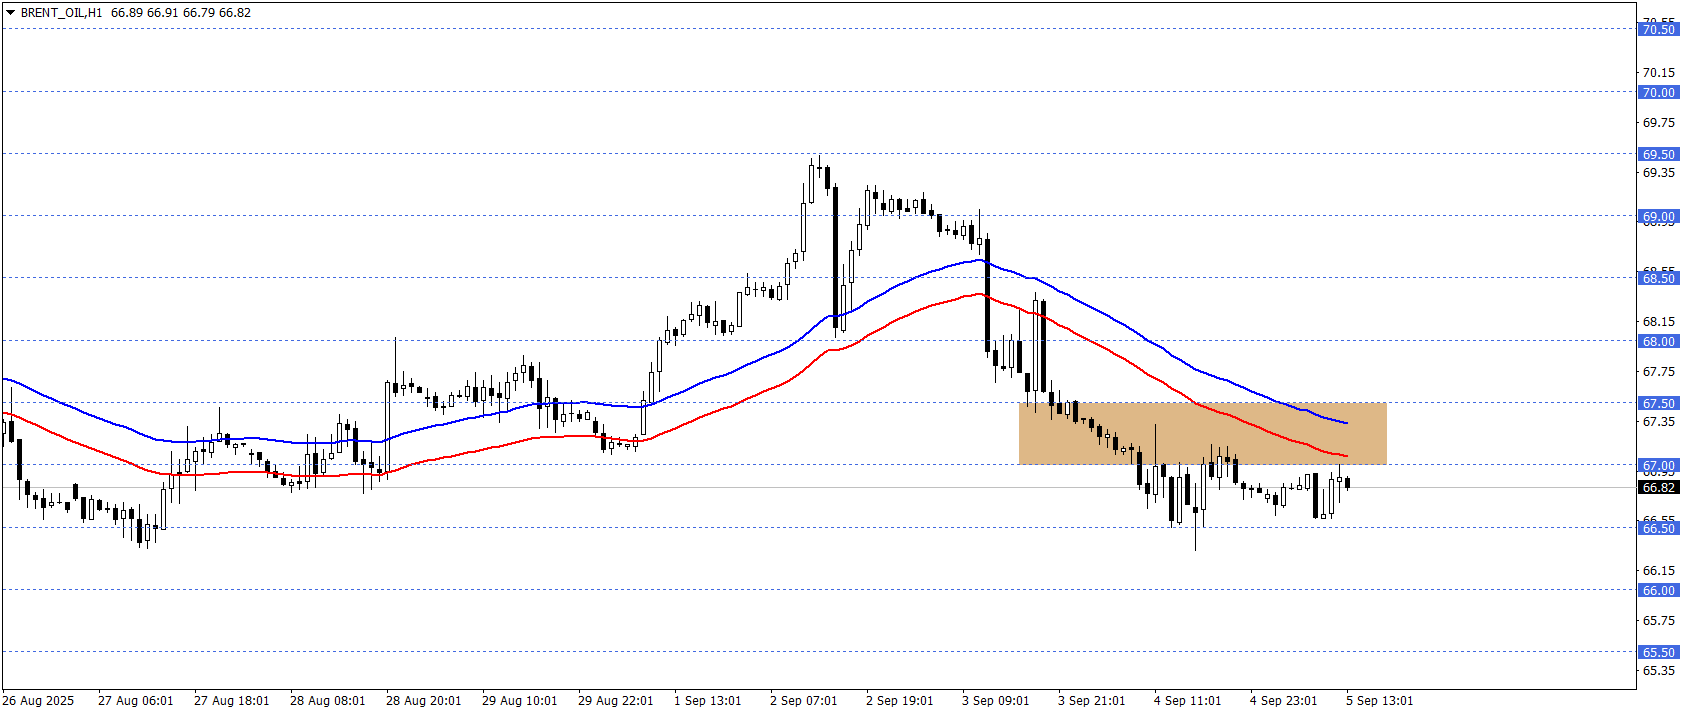Click the 67.00 price level label
The width and height of the screenshot is (1686, 713).
tap(1658, 466)
